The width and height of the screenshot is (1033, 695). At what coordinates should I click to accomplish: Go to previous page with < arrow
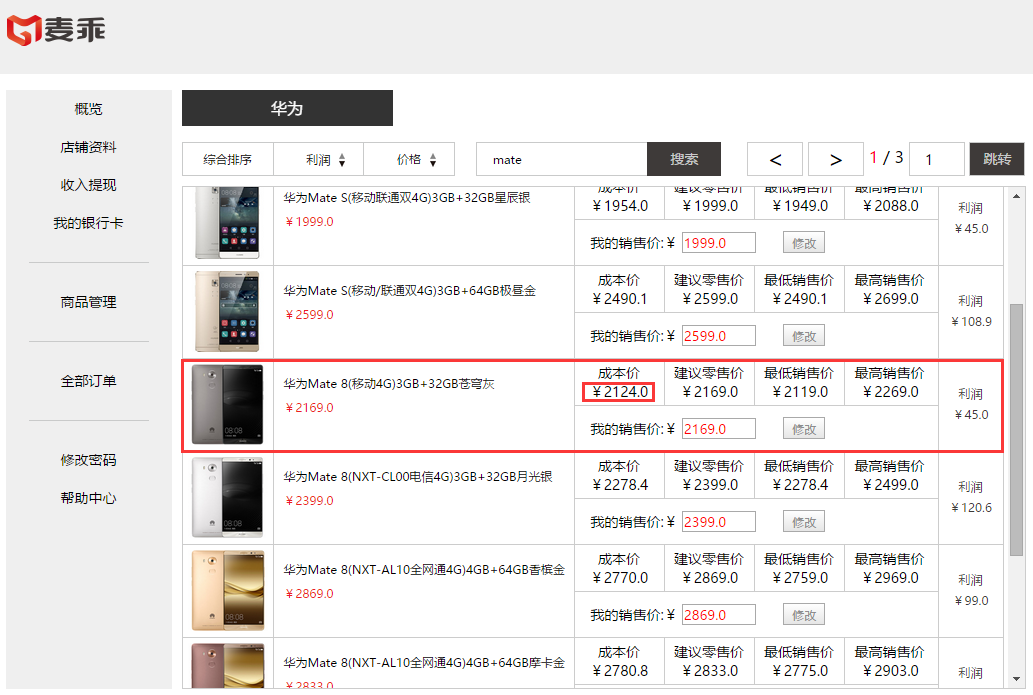coord(775,160)
